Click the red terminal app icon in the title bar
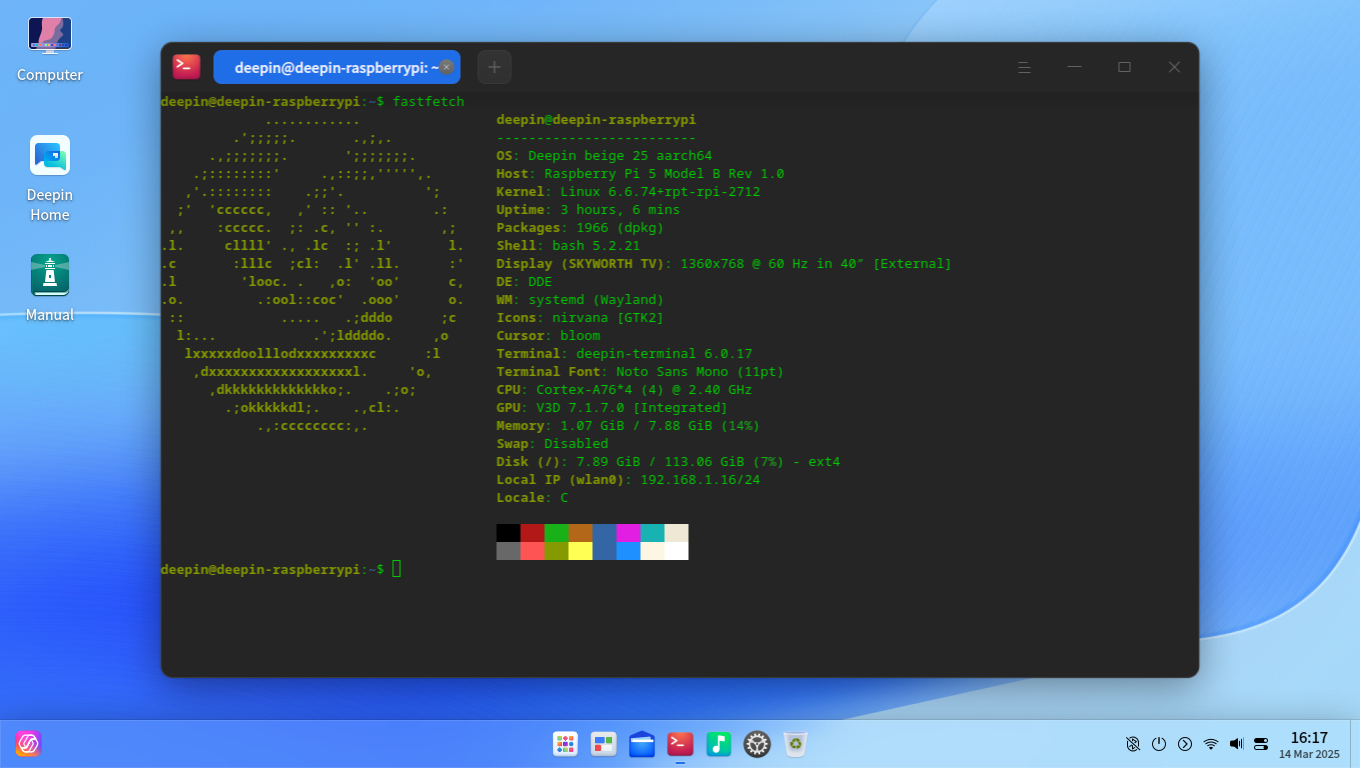Screen dimensions: 1360x768 click(186, 67)
